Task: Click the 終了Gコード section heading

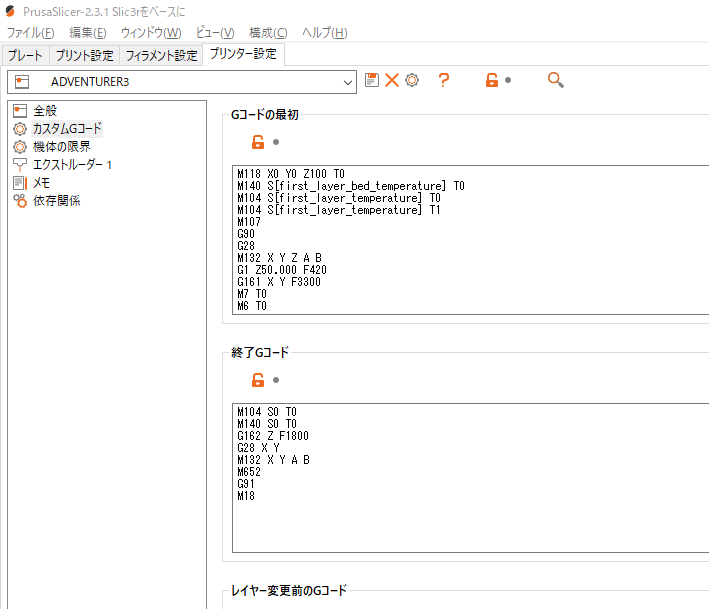Action: [x=260, y=352]
